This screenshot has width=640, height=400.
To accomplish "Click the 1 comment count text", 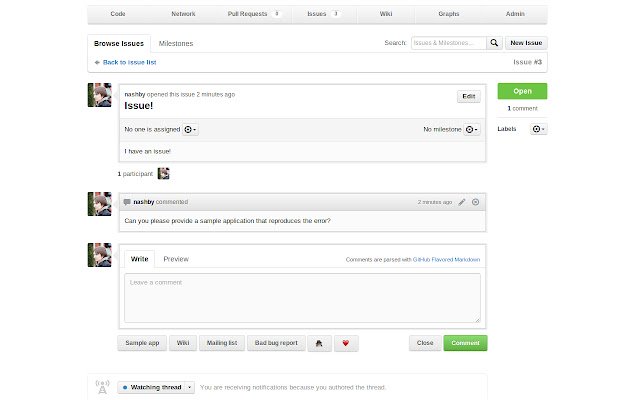I will [522, 109].
